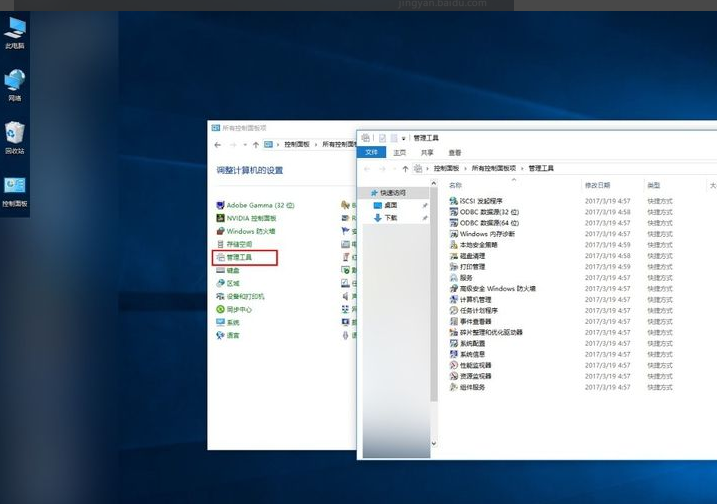The image size is (717, 504).
Task: Click the 同步中心 link
Action: coord(239,310)
